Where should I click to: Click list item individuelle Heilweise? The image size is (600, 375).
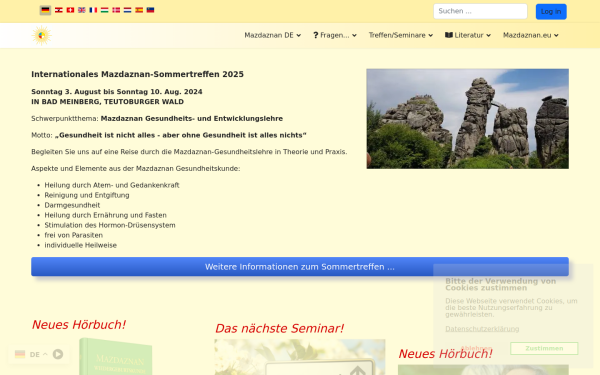point(80,245)
